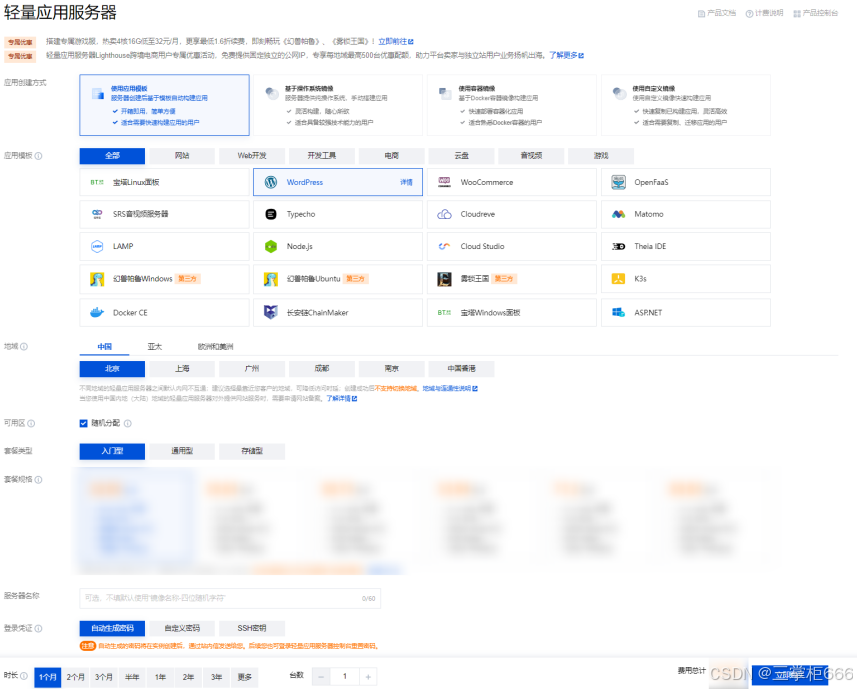
Task: Open the 产品控制台 console icon
Action: pos(797,13)
